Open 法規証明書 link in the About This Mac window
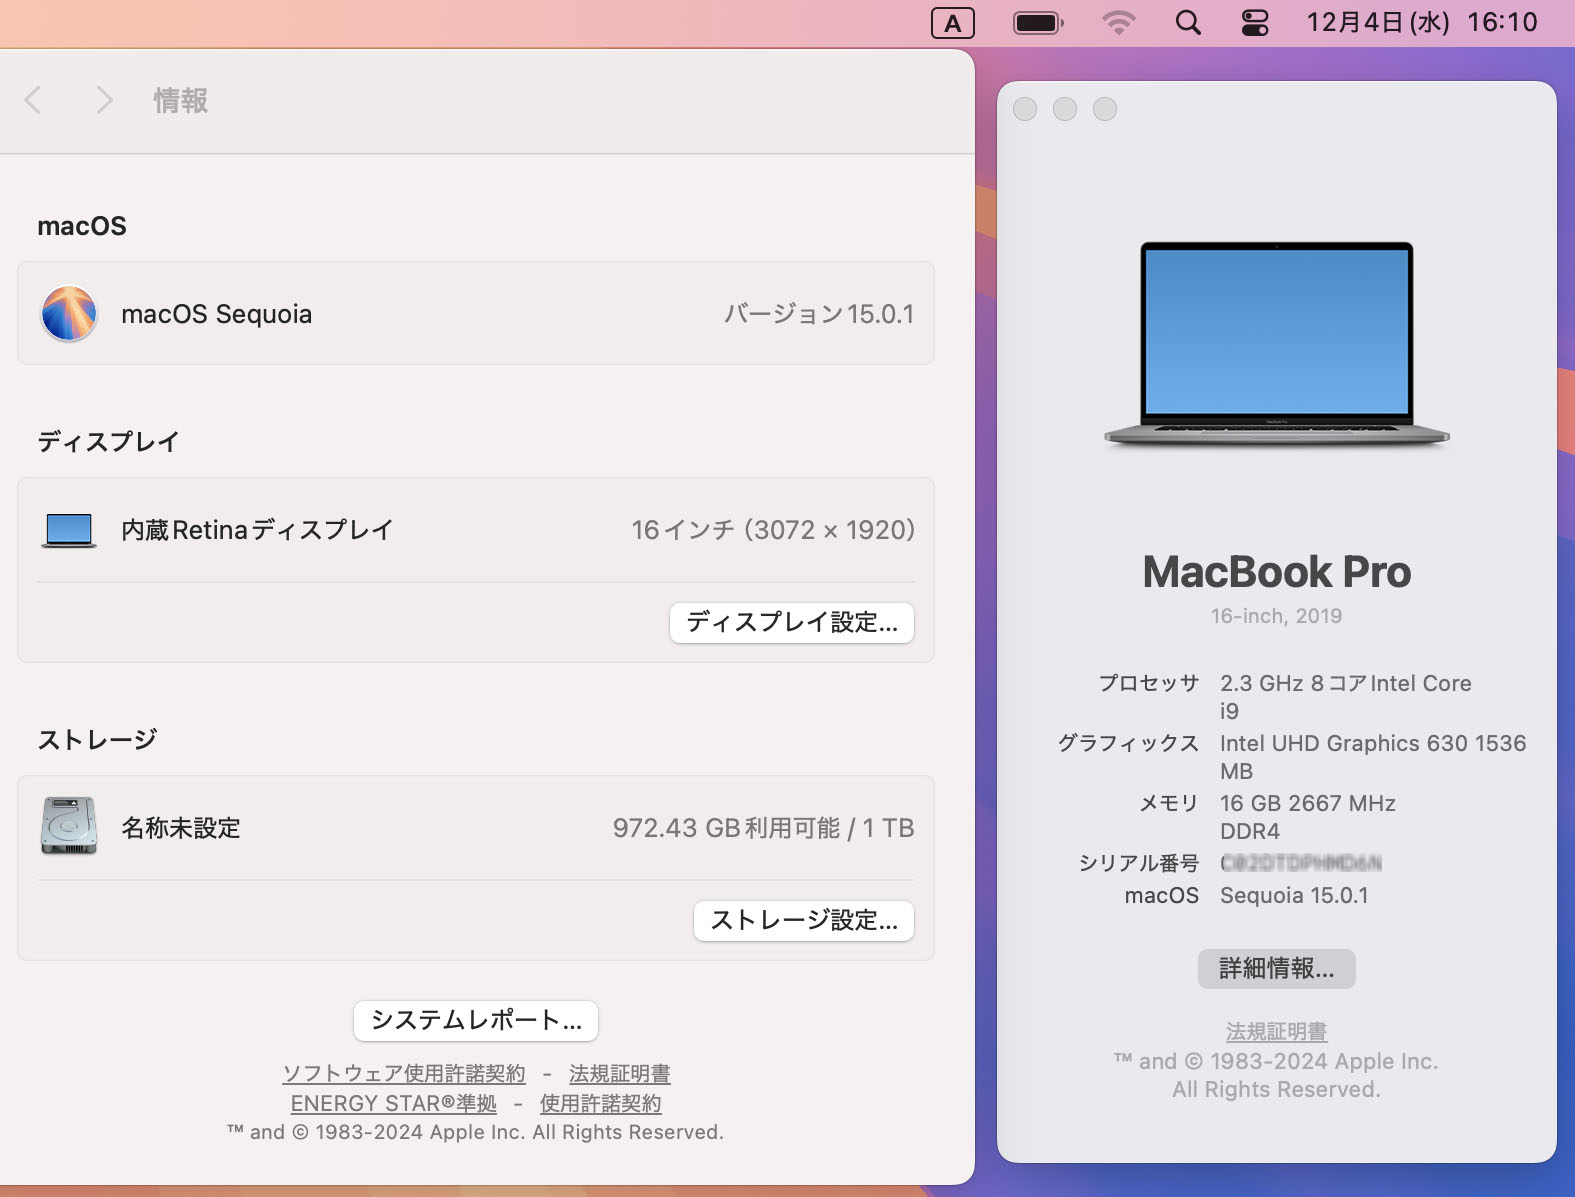Screen dimensions: 1575x1197 point(1277,1031)
